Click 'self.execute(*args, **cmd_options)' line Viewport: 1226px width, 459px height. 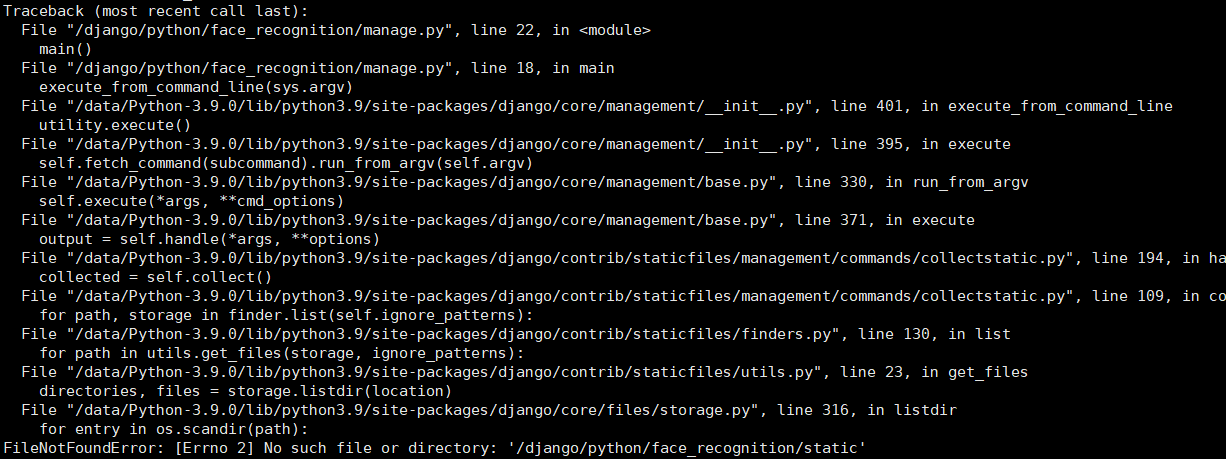click(192, 201)
